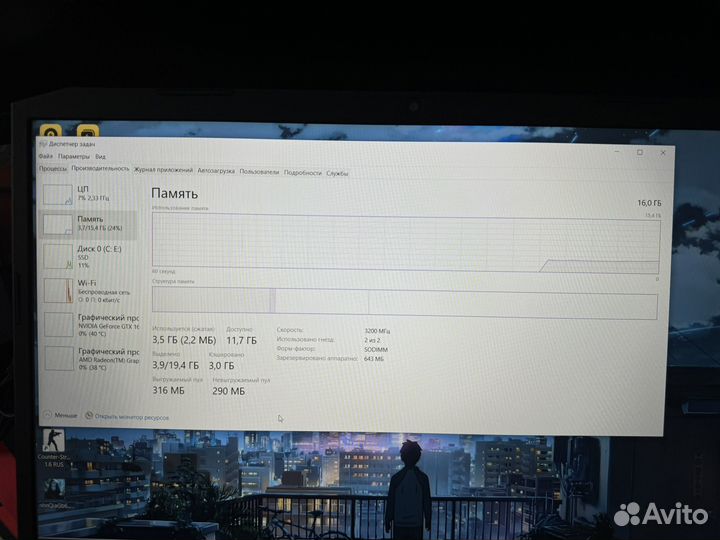Screen dimensions: 720x540
Task: Select the Производительность tab
Action: 100,169
